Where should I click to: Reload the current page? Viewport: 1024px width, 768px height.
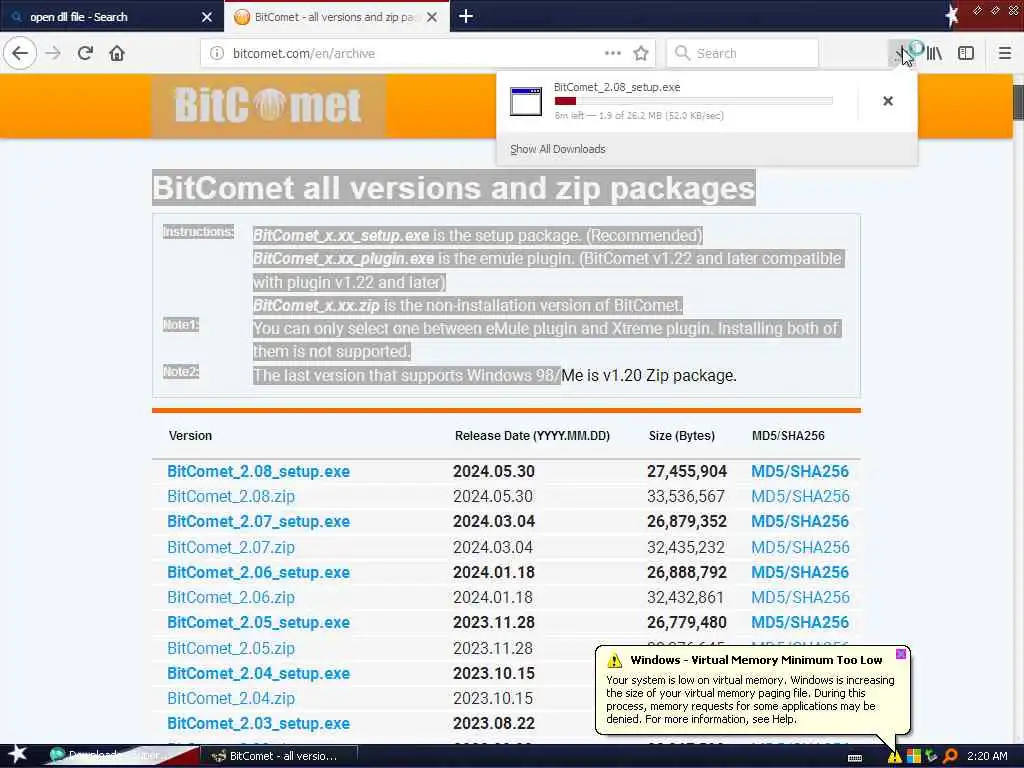tap(85, 54)
